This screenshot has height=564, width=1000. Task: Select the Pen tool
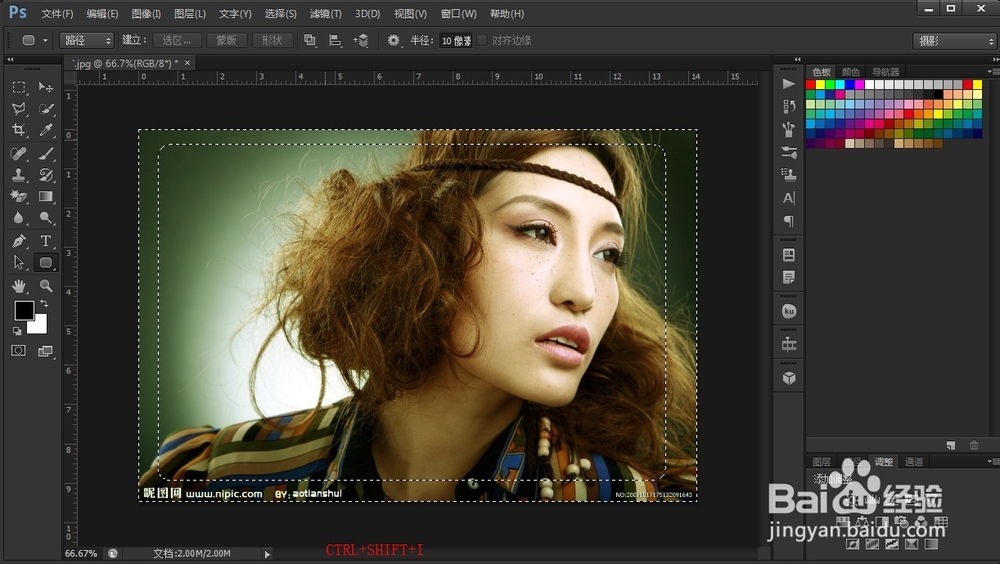coord(19,241)
